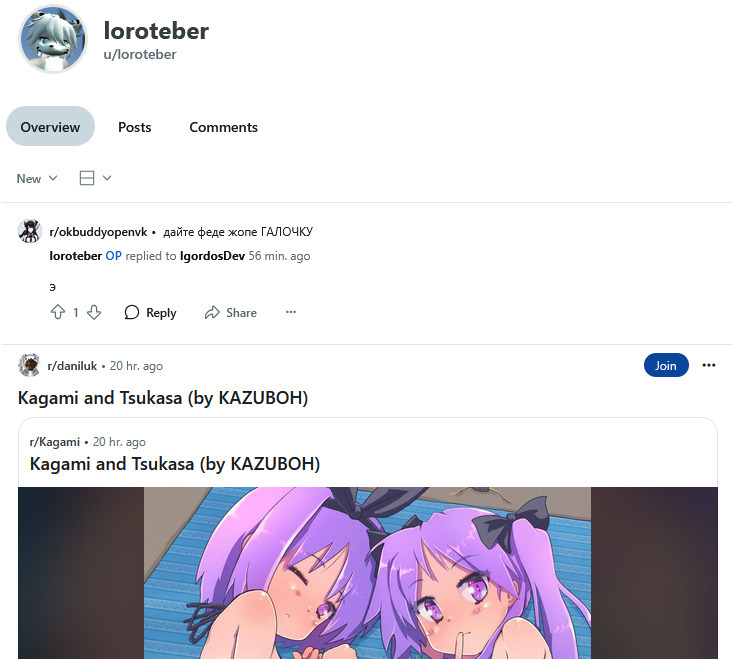Join the r/daniluk community
Viewport: 733px width, 659px height.
click(666, 365)
